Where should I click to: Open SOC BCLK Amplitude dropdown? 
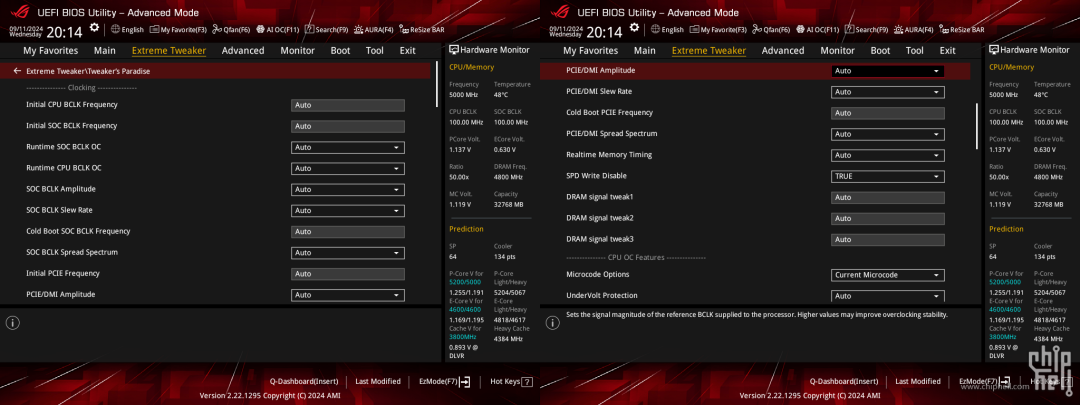click(x=348, y=189)
